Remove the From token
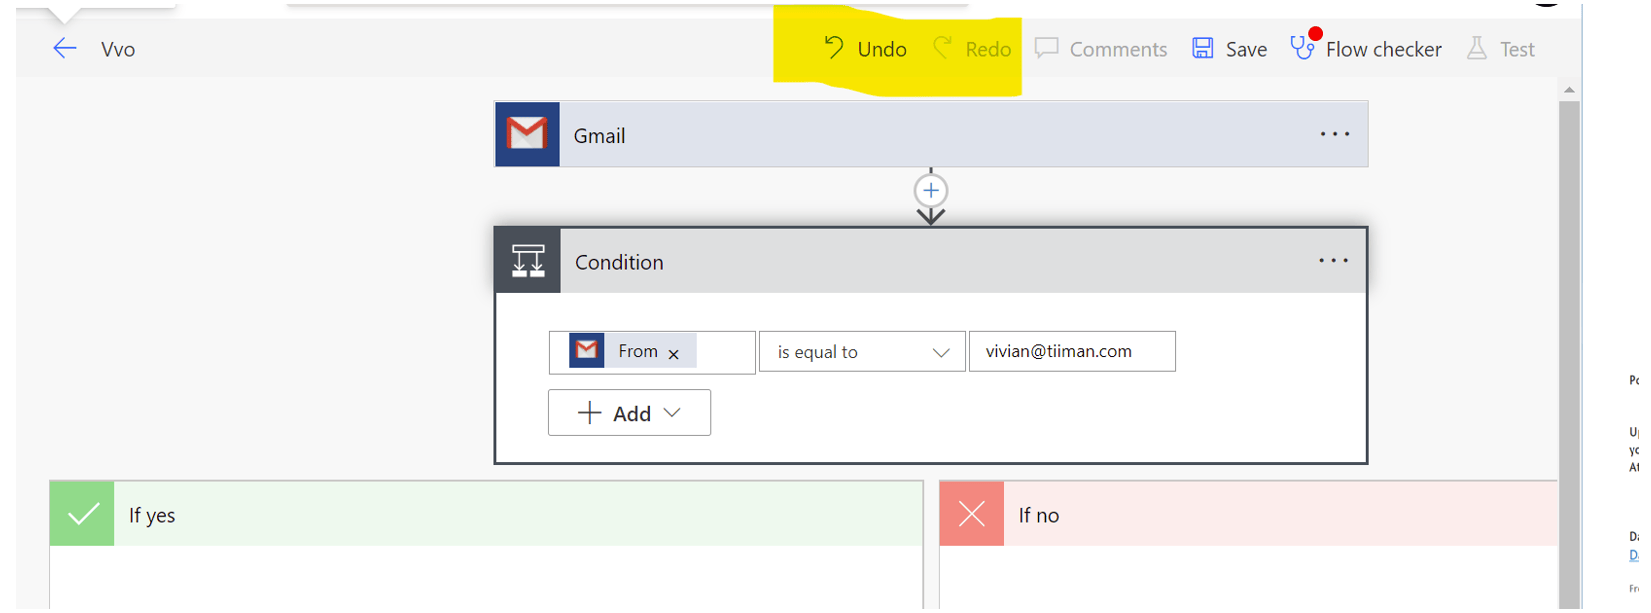Viewport: 1651px width, 613px height. (674, 354)
